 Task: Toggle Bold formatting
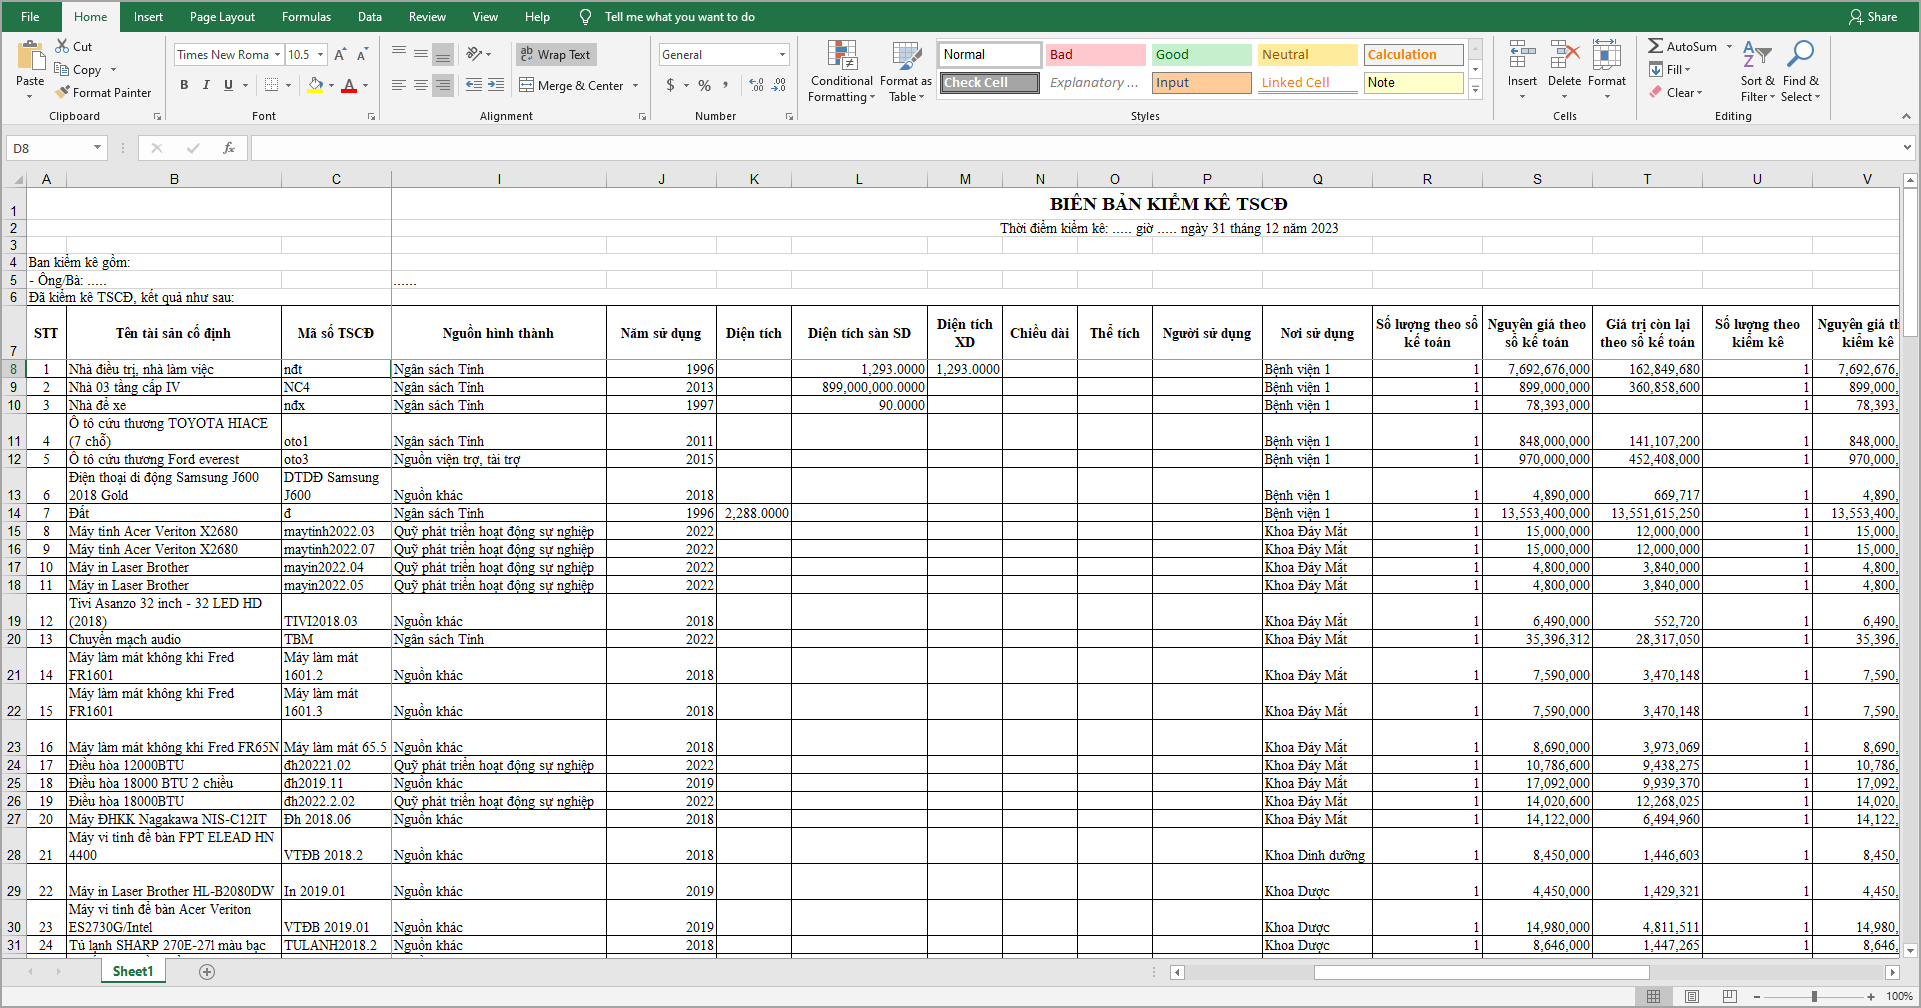pyautogui.click(x=184, y=85)
